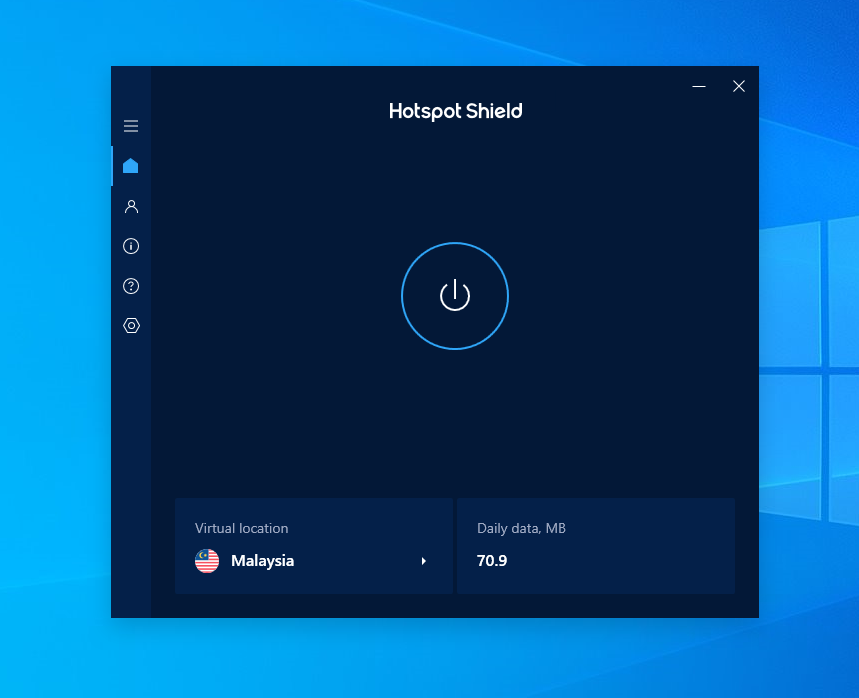This screenshot has height=698, width=859.
Task: Go to the Home sidebar icon
Action: 131,165
